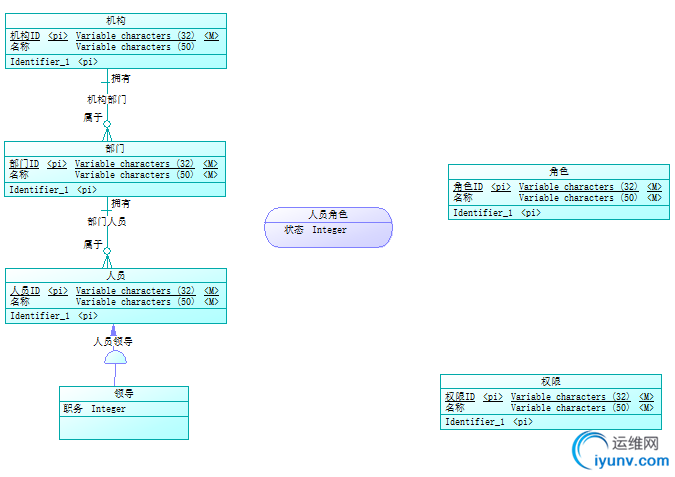
Task: Select the 角色 entity title
Action: click(x=558, y=171)
